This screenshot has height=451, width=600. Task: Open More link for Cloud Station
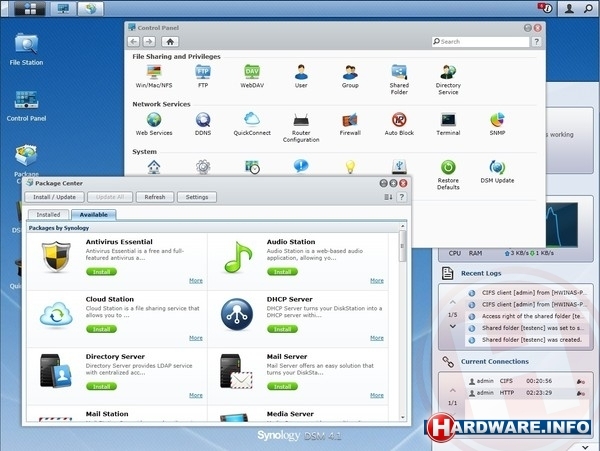coord(196,338)
